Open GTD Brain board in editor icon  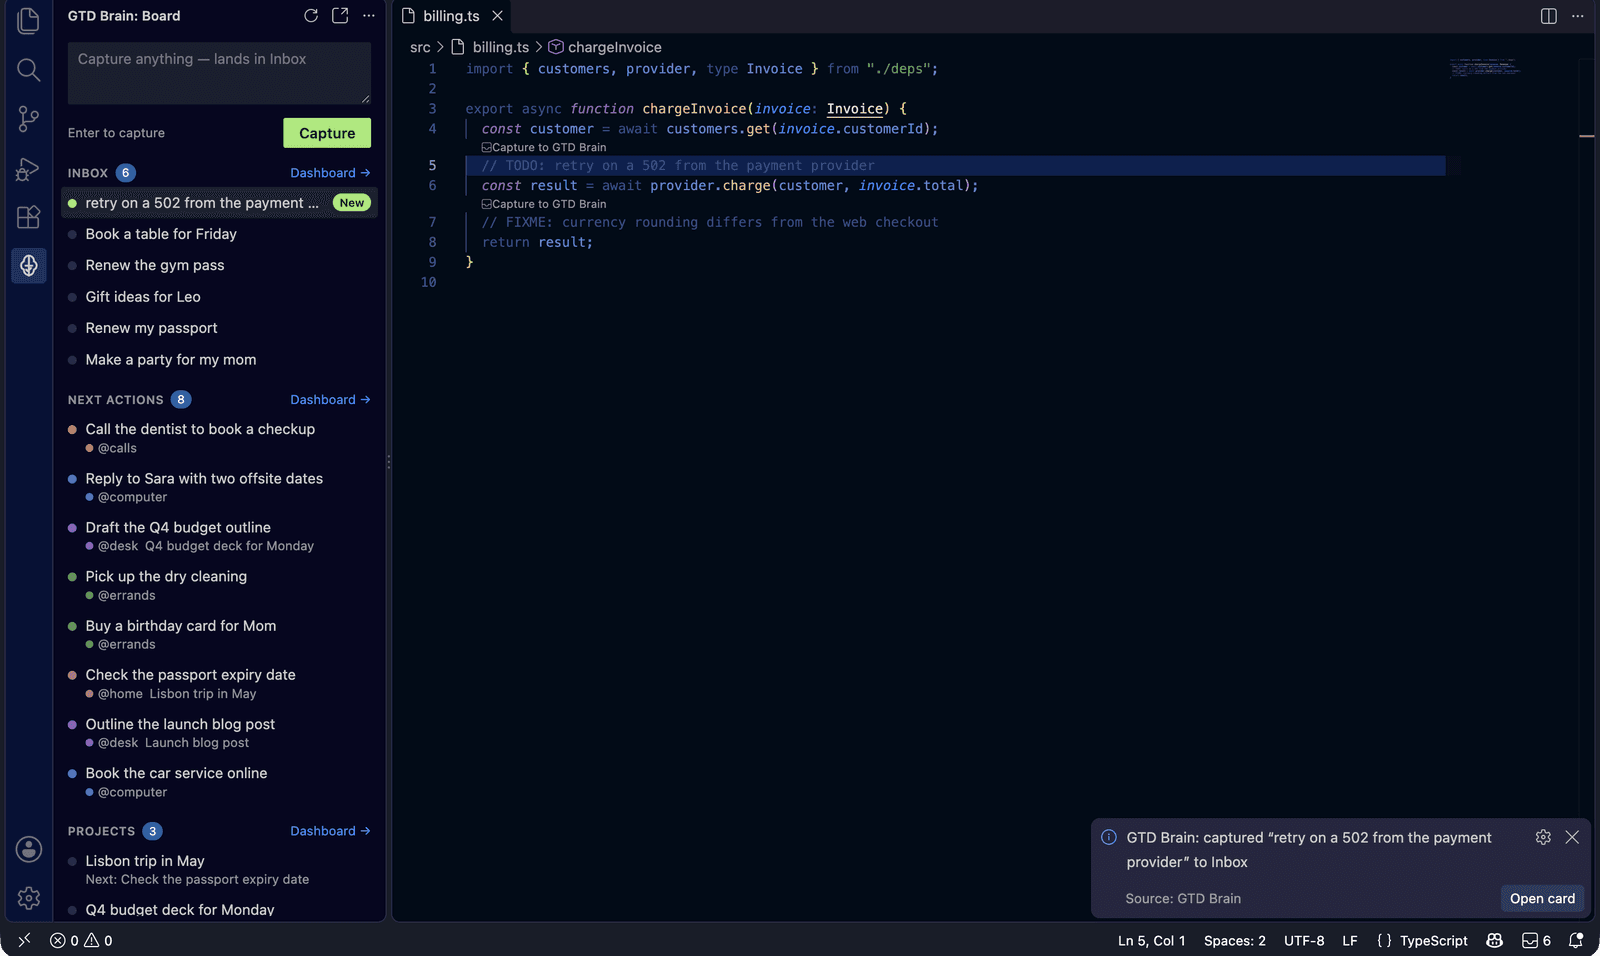pos(340,16)
